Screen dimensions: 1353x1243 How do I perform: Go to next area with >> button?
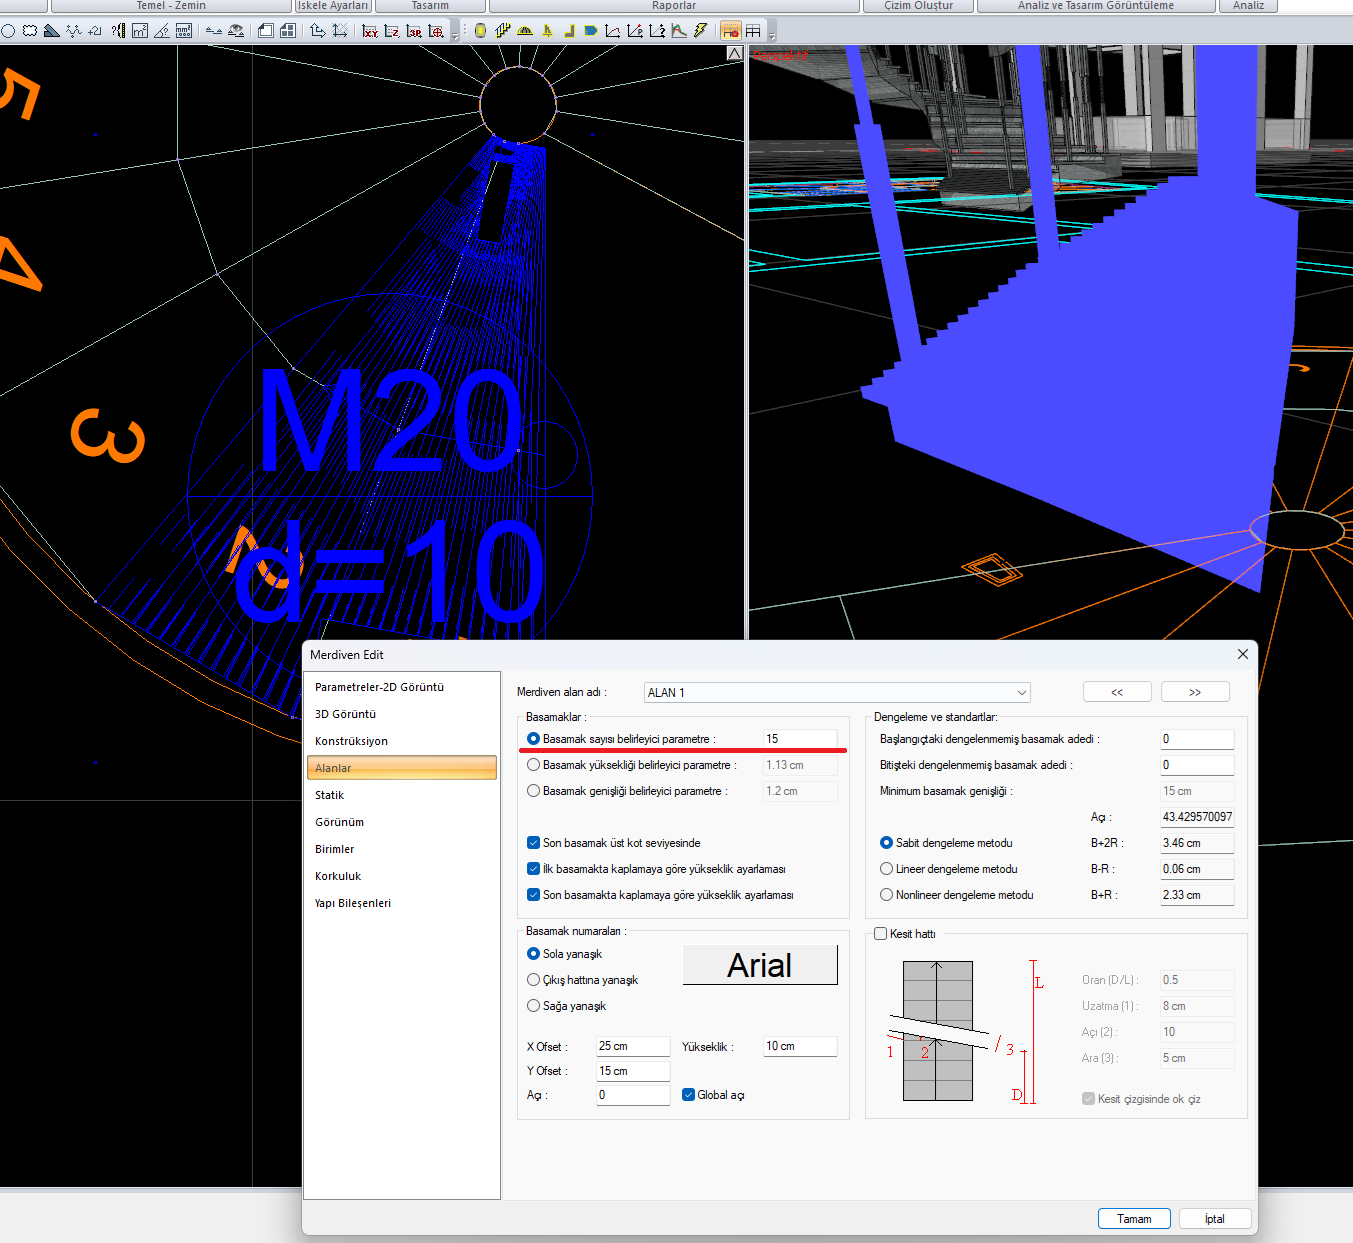pyautogui.click(x=1195, y=692)
